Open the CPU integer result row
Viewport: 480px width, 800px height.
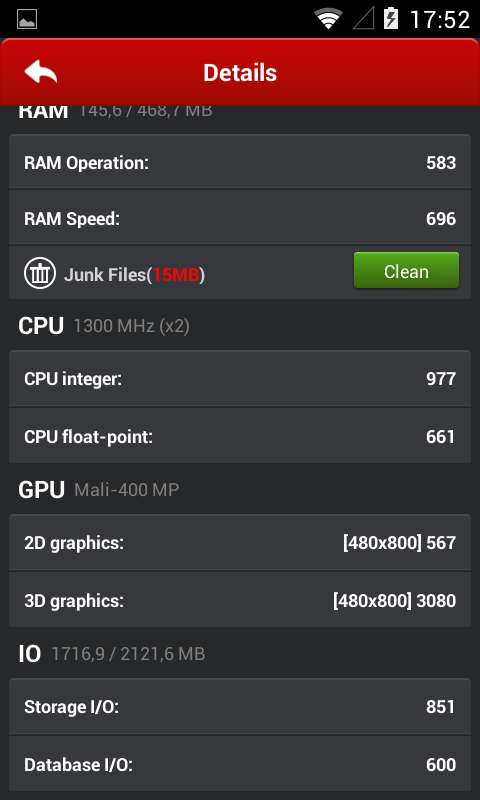240,379
